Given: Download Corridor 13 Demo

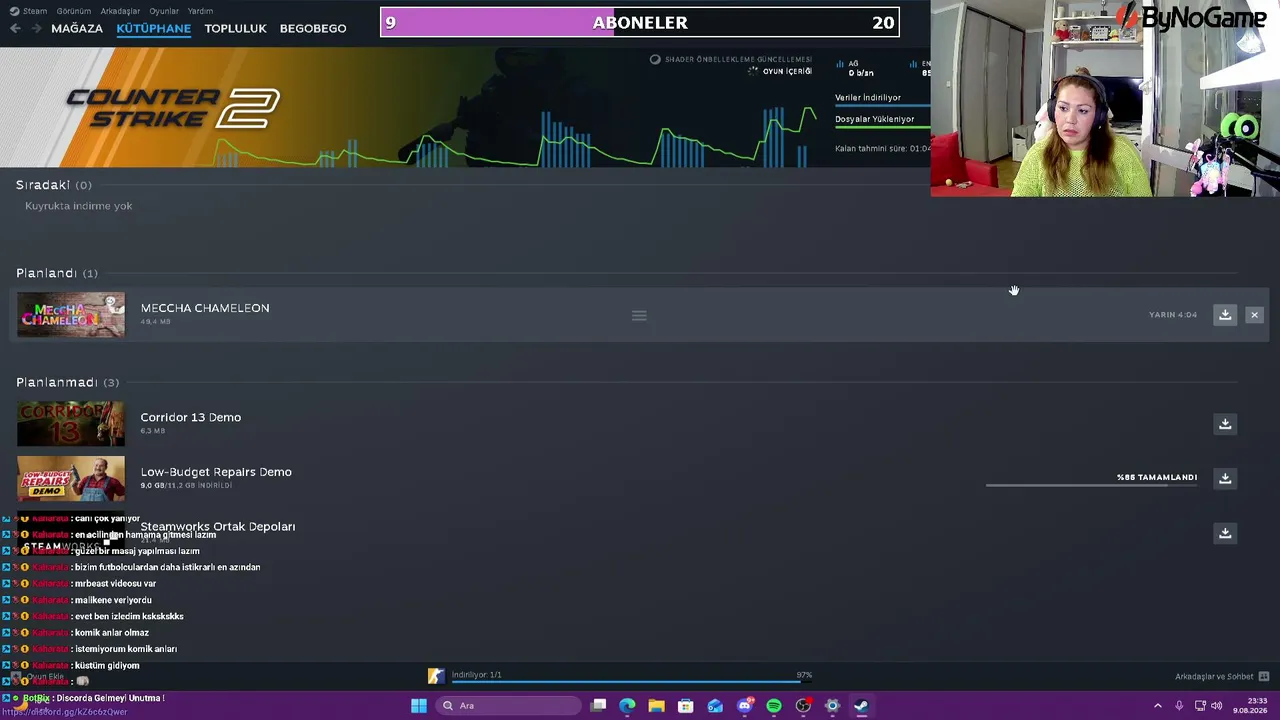Looking at the screenshot, I should point(1225,424).
